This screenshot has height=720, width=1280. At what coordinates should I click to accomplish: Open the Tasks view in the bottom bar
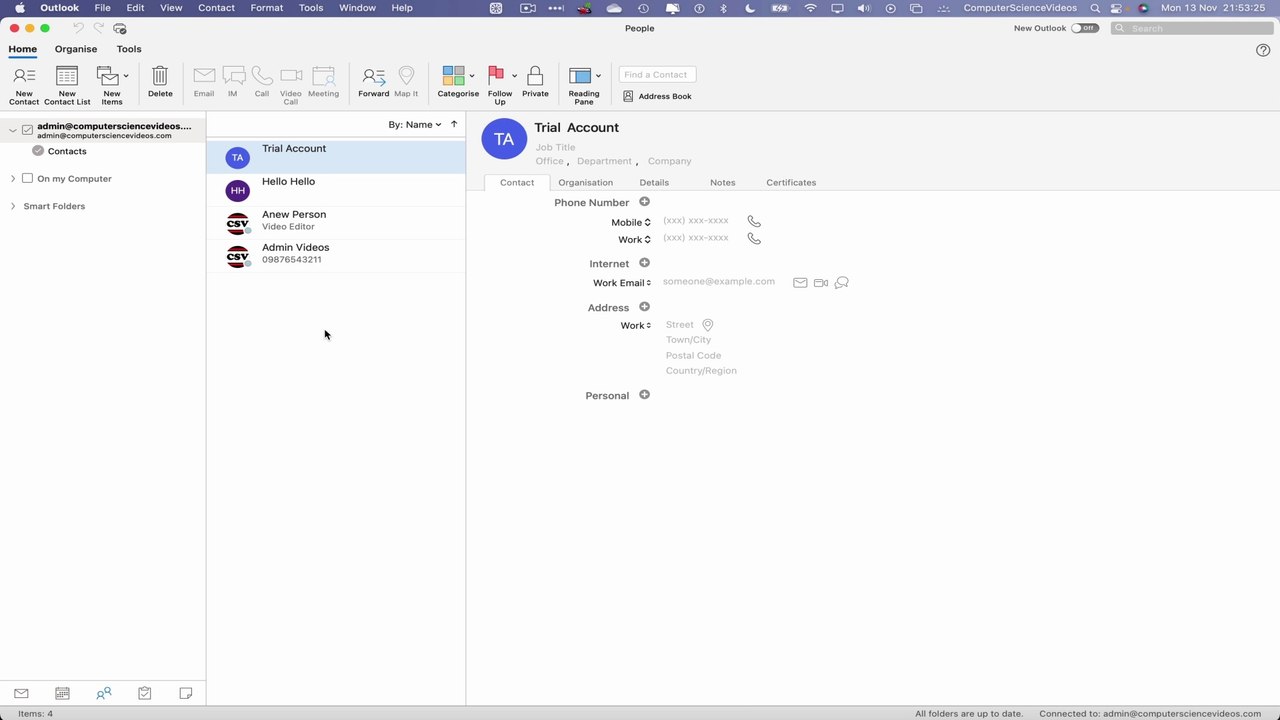144,693
